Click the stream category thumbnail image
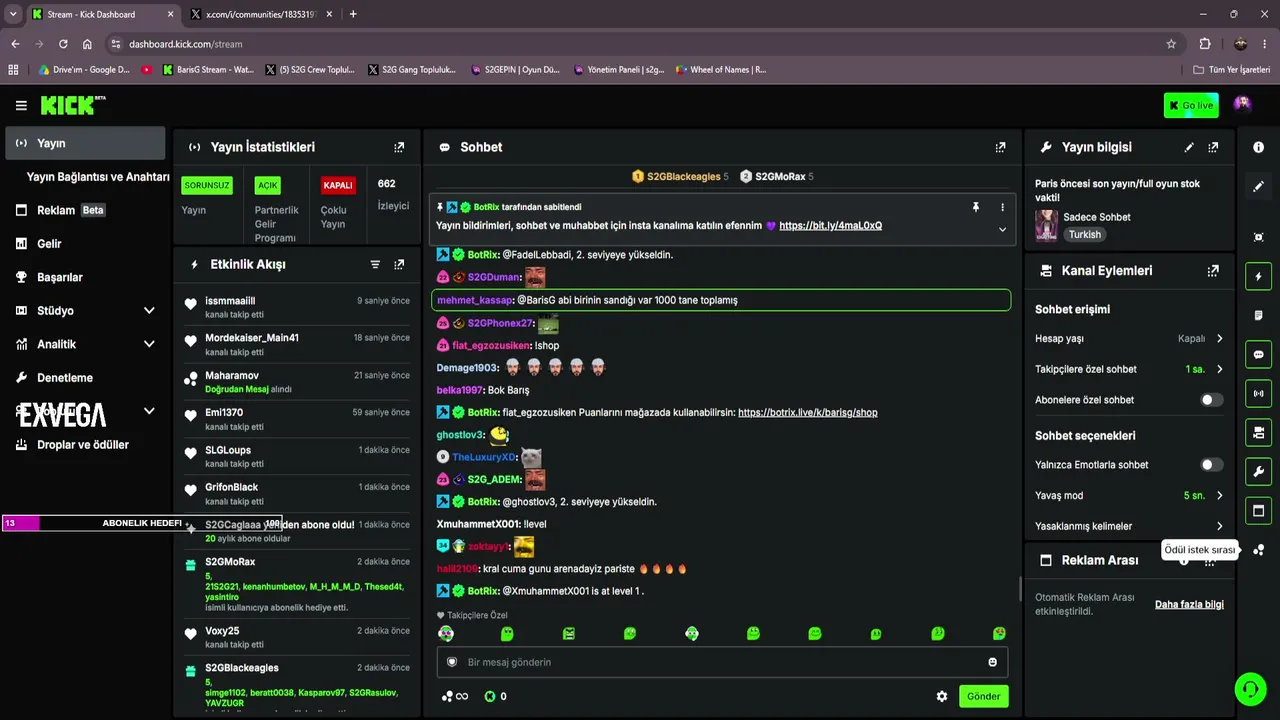Viewport: 1280px width, 720px height. (x=1046, y=225)
